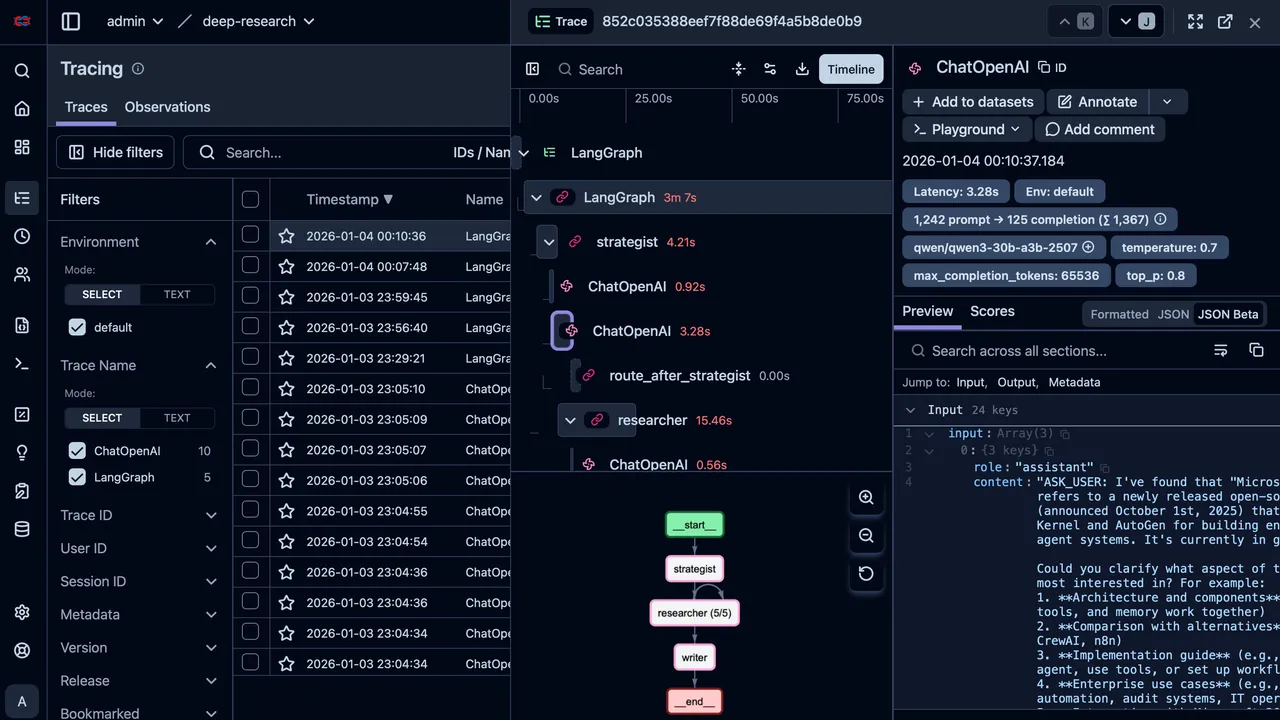Viewport: 1280px width, 720px height.
Task: Zoom out on the graph view
Action: 866,536
